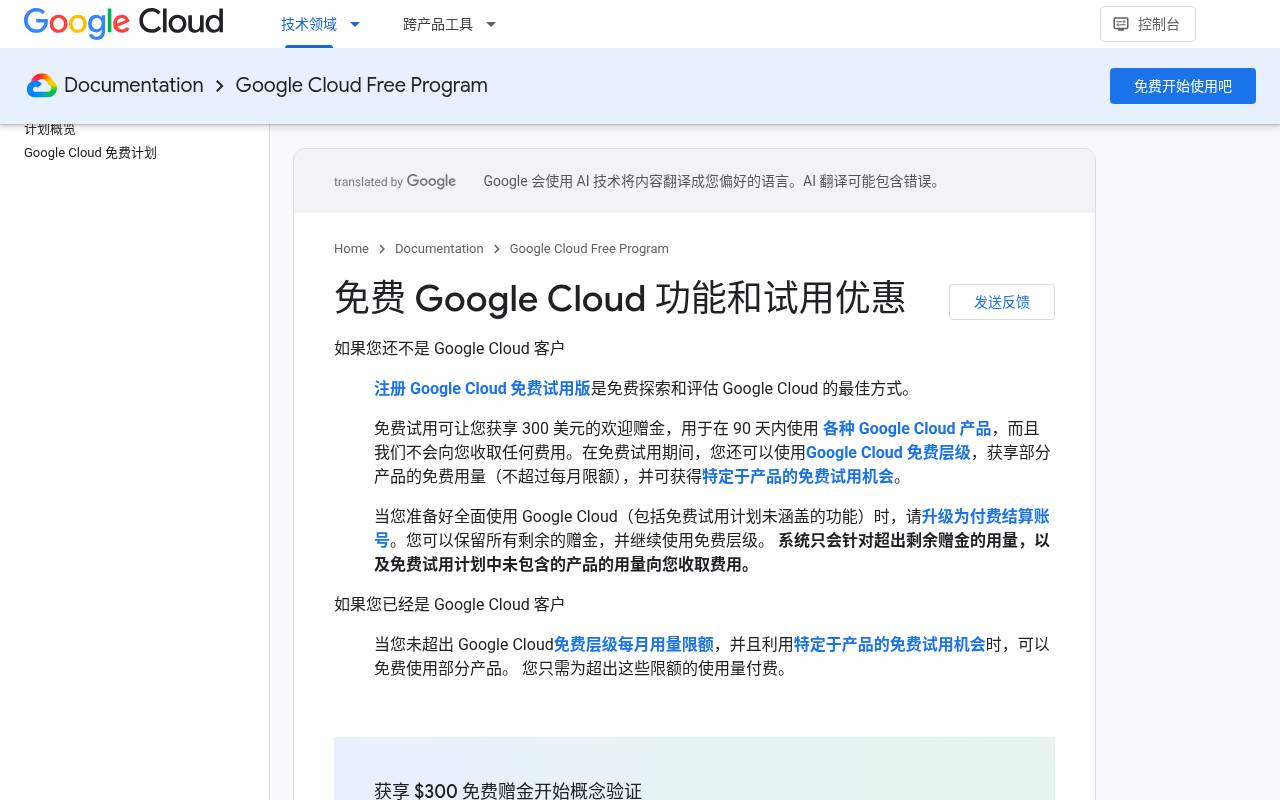Screen dimensions: 1280x800
Task: Click the console icon in 控制台 button
Action: click(x=1121, y=24)
